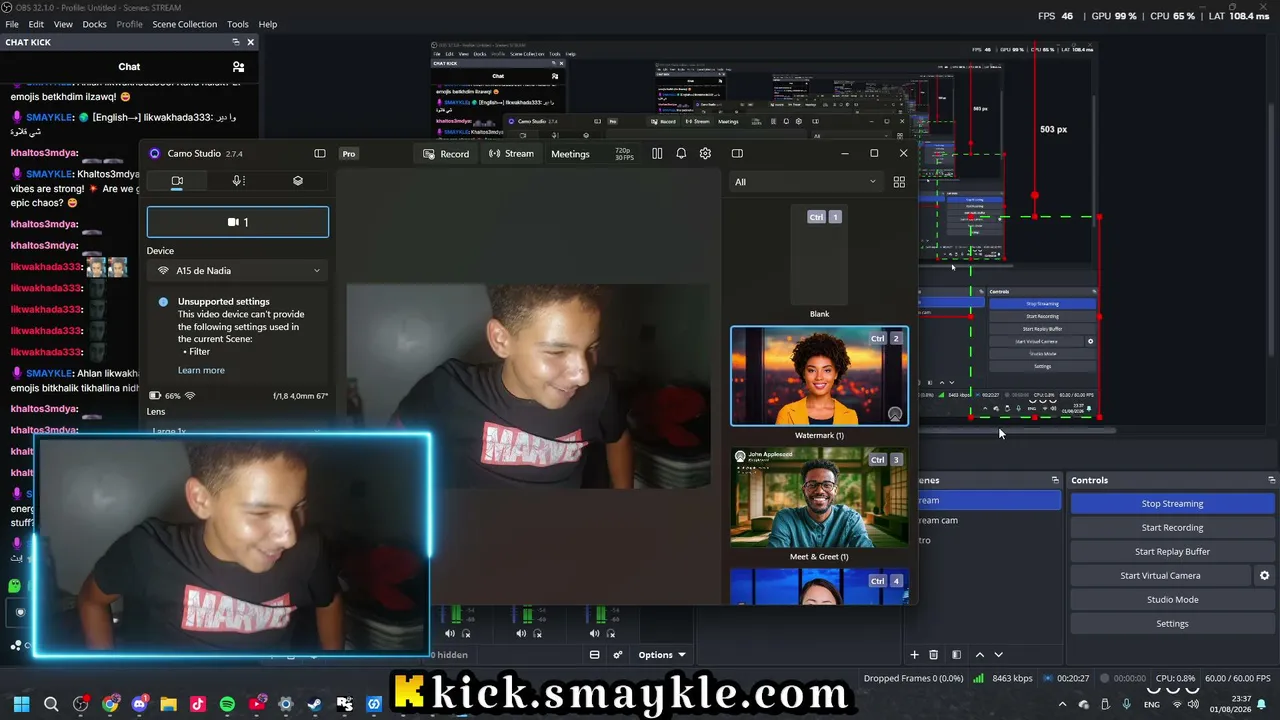The width and height of the screenshot is (1280, 720).
Task: Open the scene filters icon
Action: 957,655
